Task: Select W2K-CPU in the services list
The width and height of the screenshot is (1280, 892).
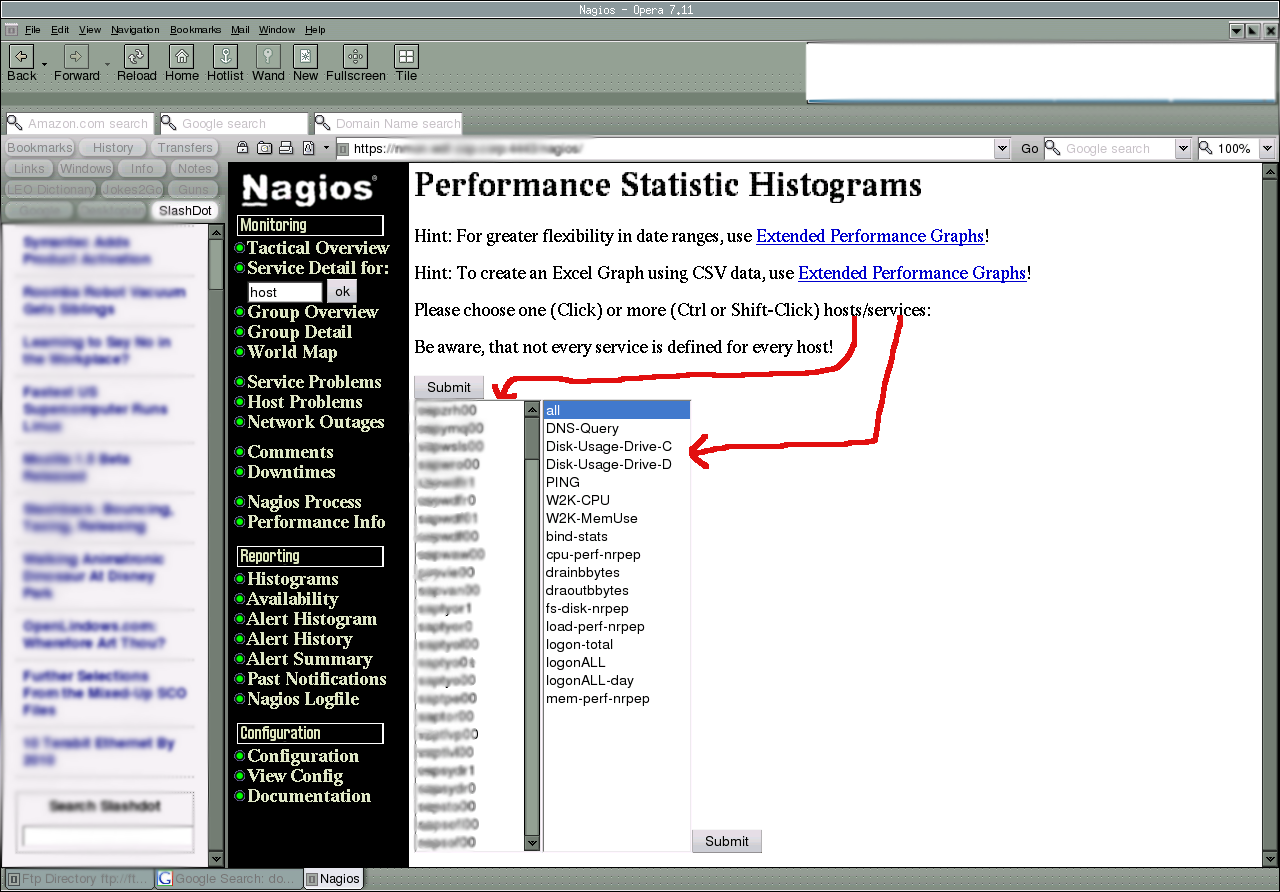Action: coord(616,500)
